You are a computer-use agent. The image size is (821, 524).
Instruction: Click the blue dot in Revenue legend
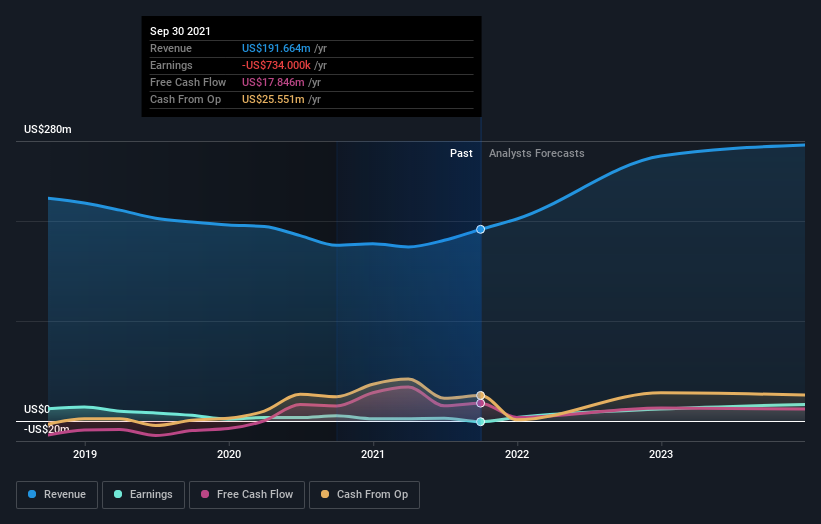(x=32, y=494)
